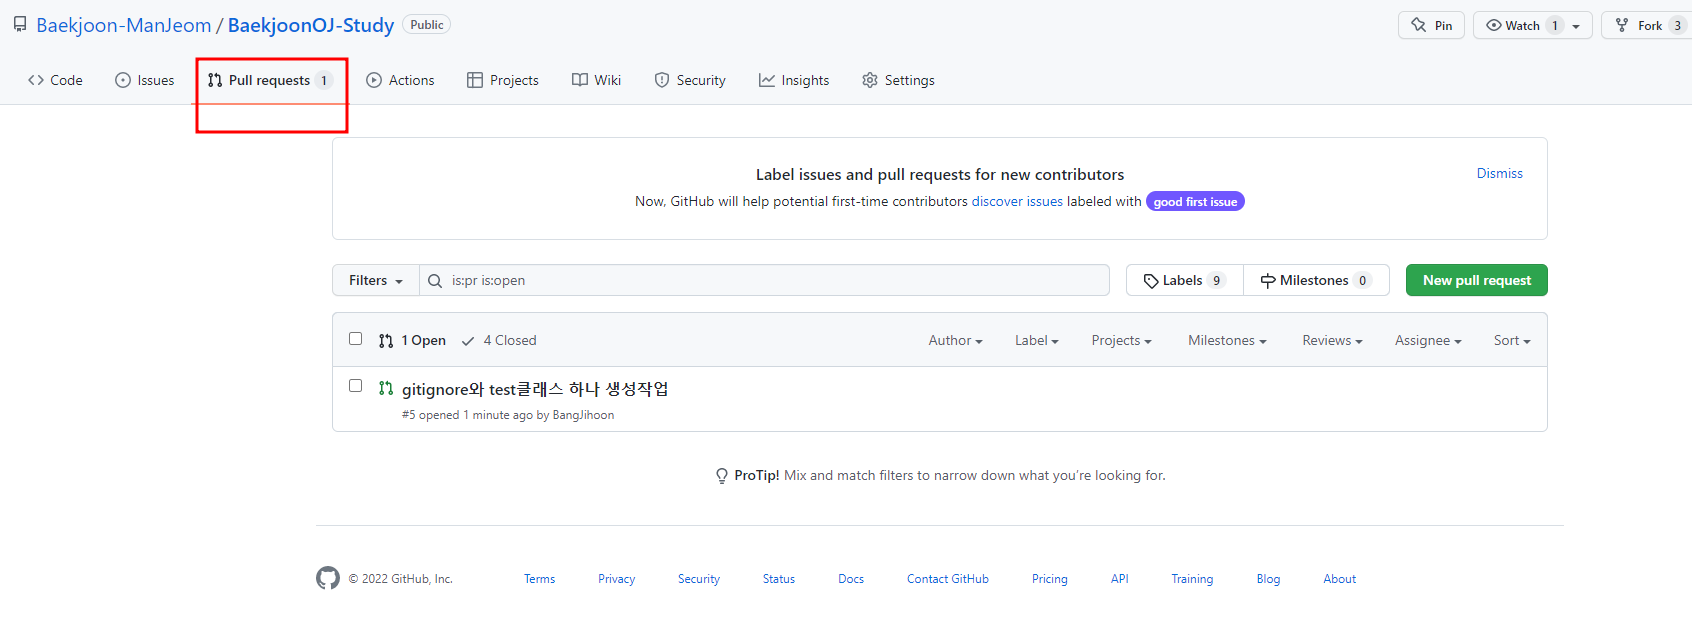Switch to the Code tab
Image resolution: width=1692 pixels, height=632 pixels.
coord(55,80)
